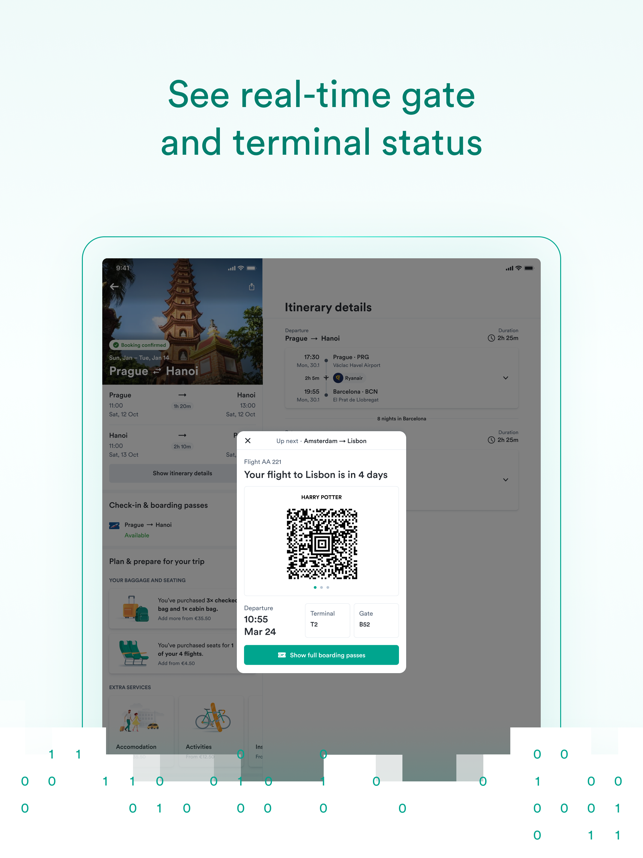Viewport: 643px width, 858px height.
Task: Tap the seats icon in seating card
Action: (x=134, y=653)
